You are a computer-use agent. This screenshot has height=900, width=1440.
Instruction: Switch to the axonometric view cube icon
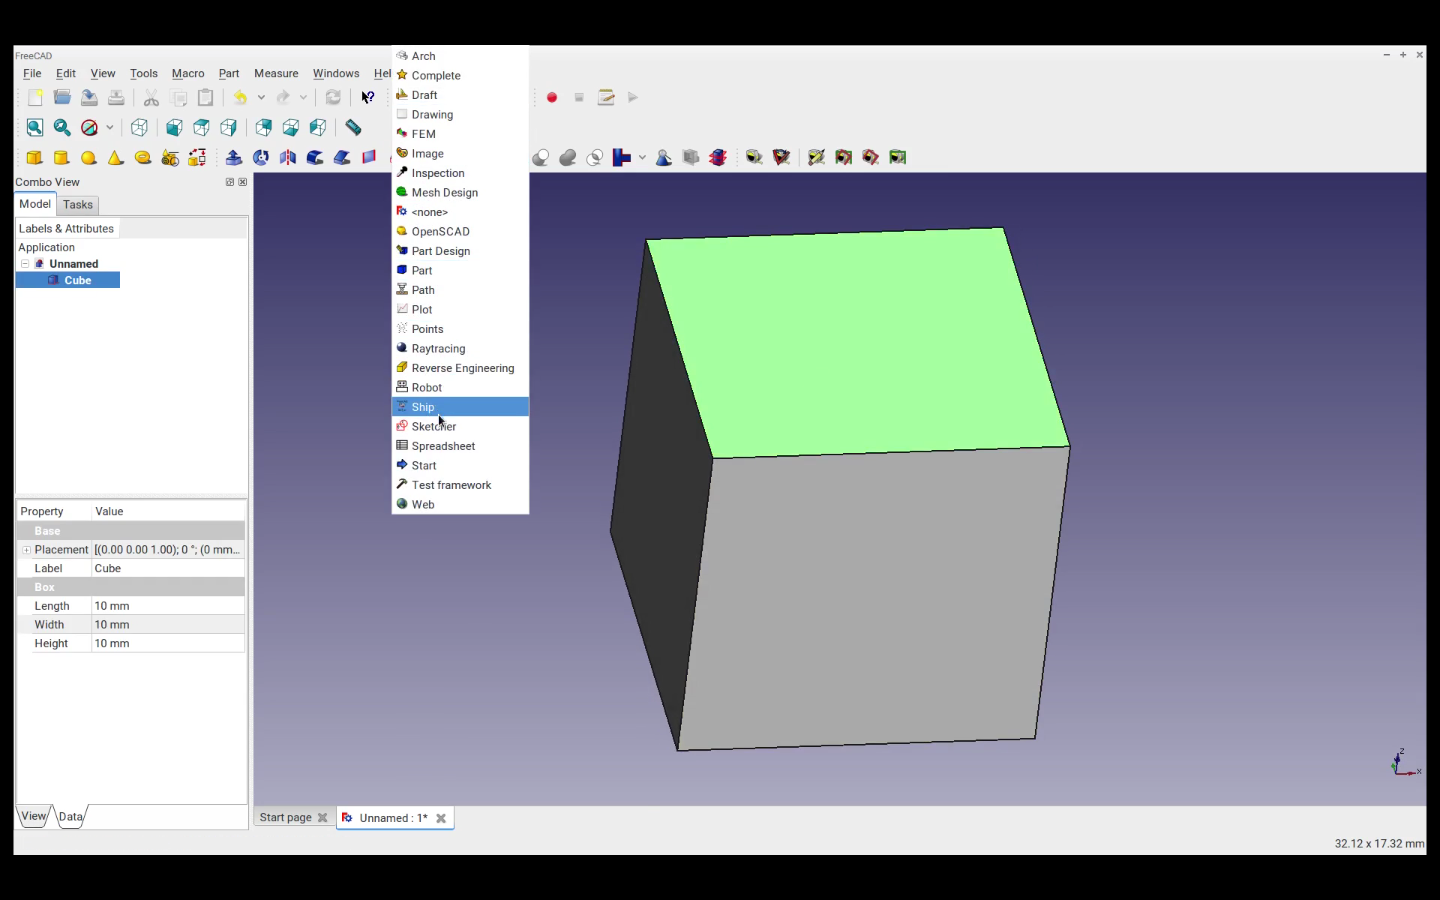pos(140,128)
